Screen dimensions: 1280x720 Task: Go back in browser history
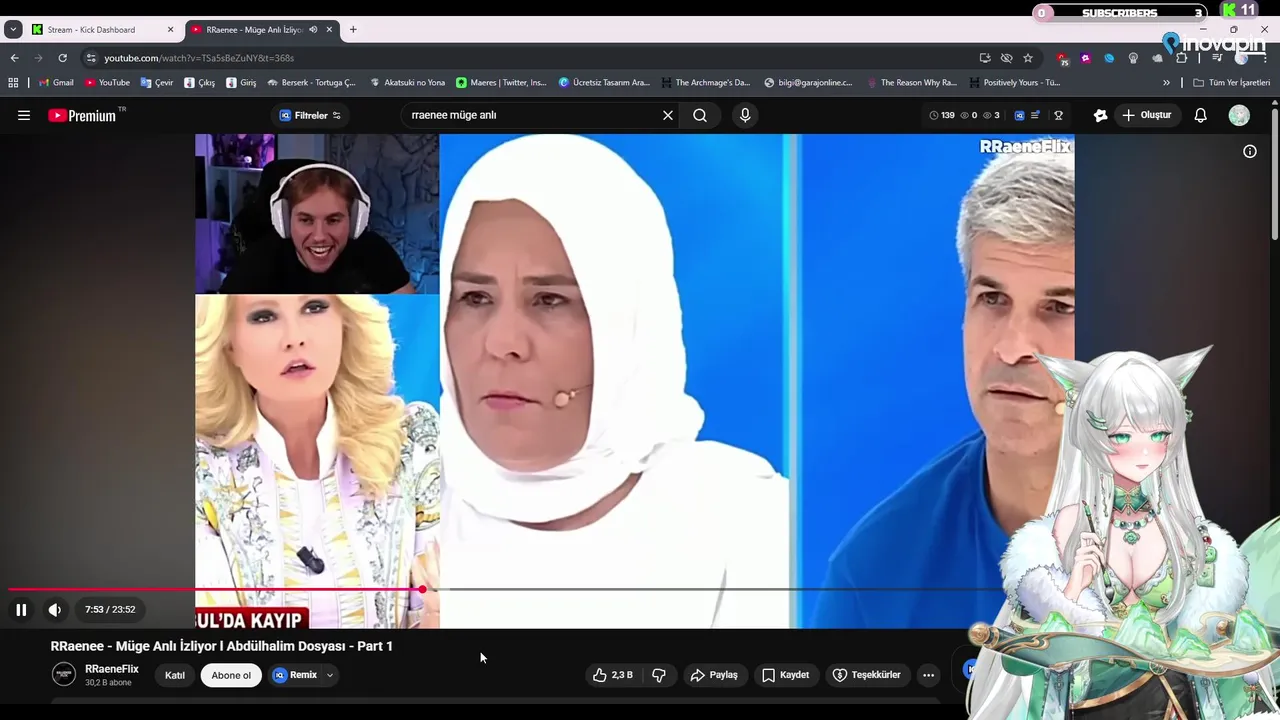pos(14,58)
